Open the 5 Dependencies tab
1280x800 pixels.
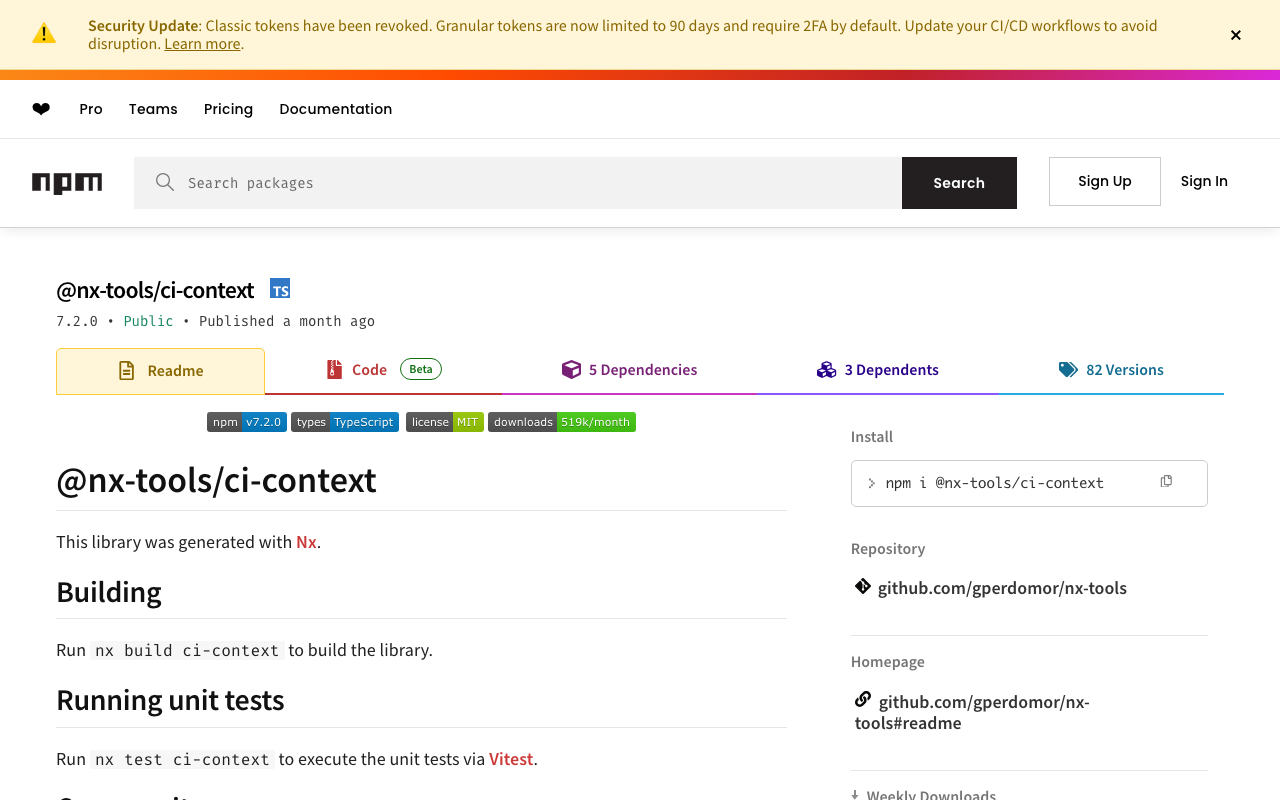tap(629, 370)
